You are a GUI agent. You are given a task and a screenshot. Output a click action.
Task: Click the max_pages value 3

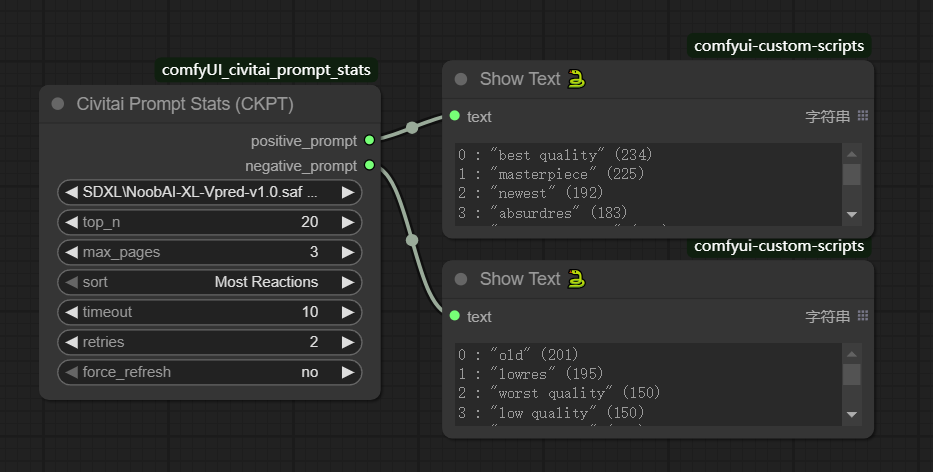click(314, 252)
